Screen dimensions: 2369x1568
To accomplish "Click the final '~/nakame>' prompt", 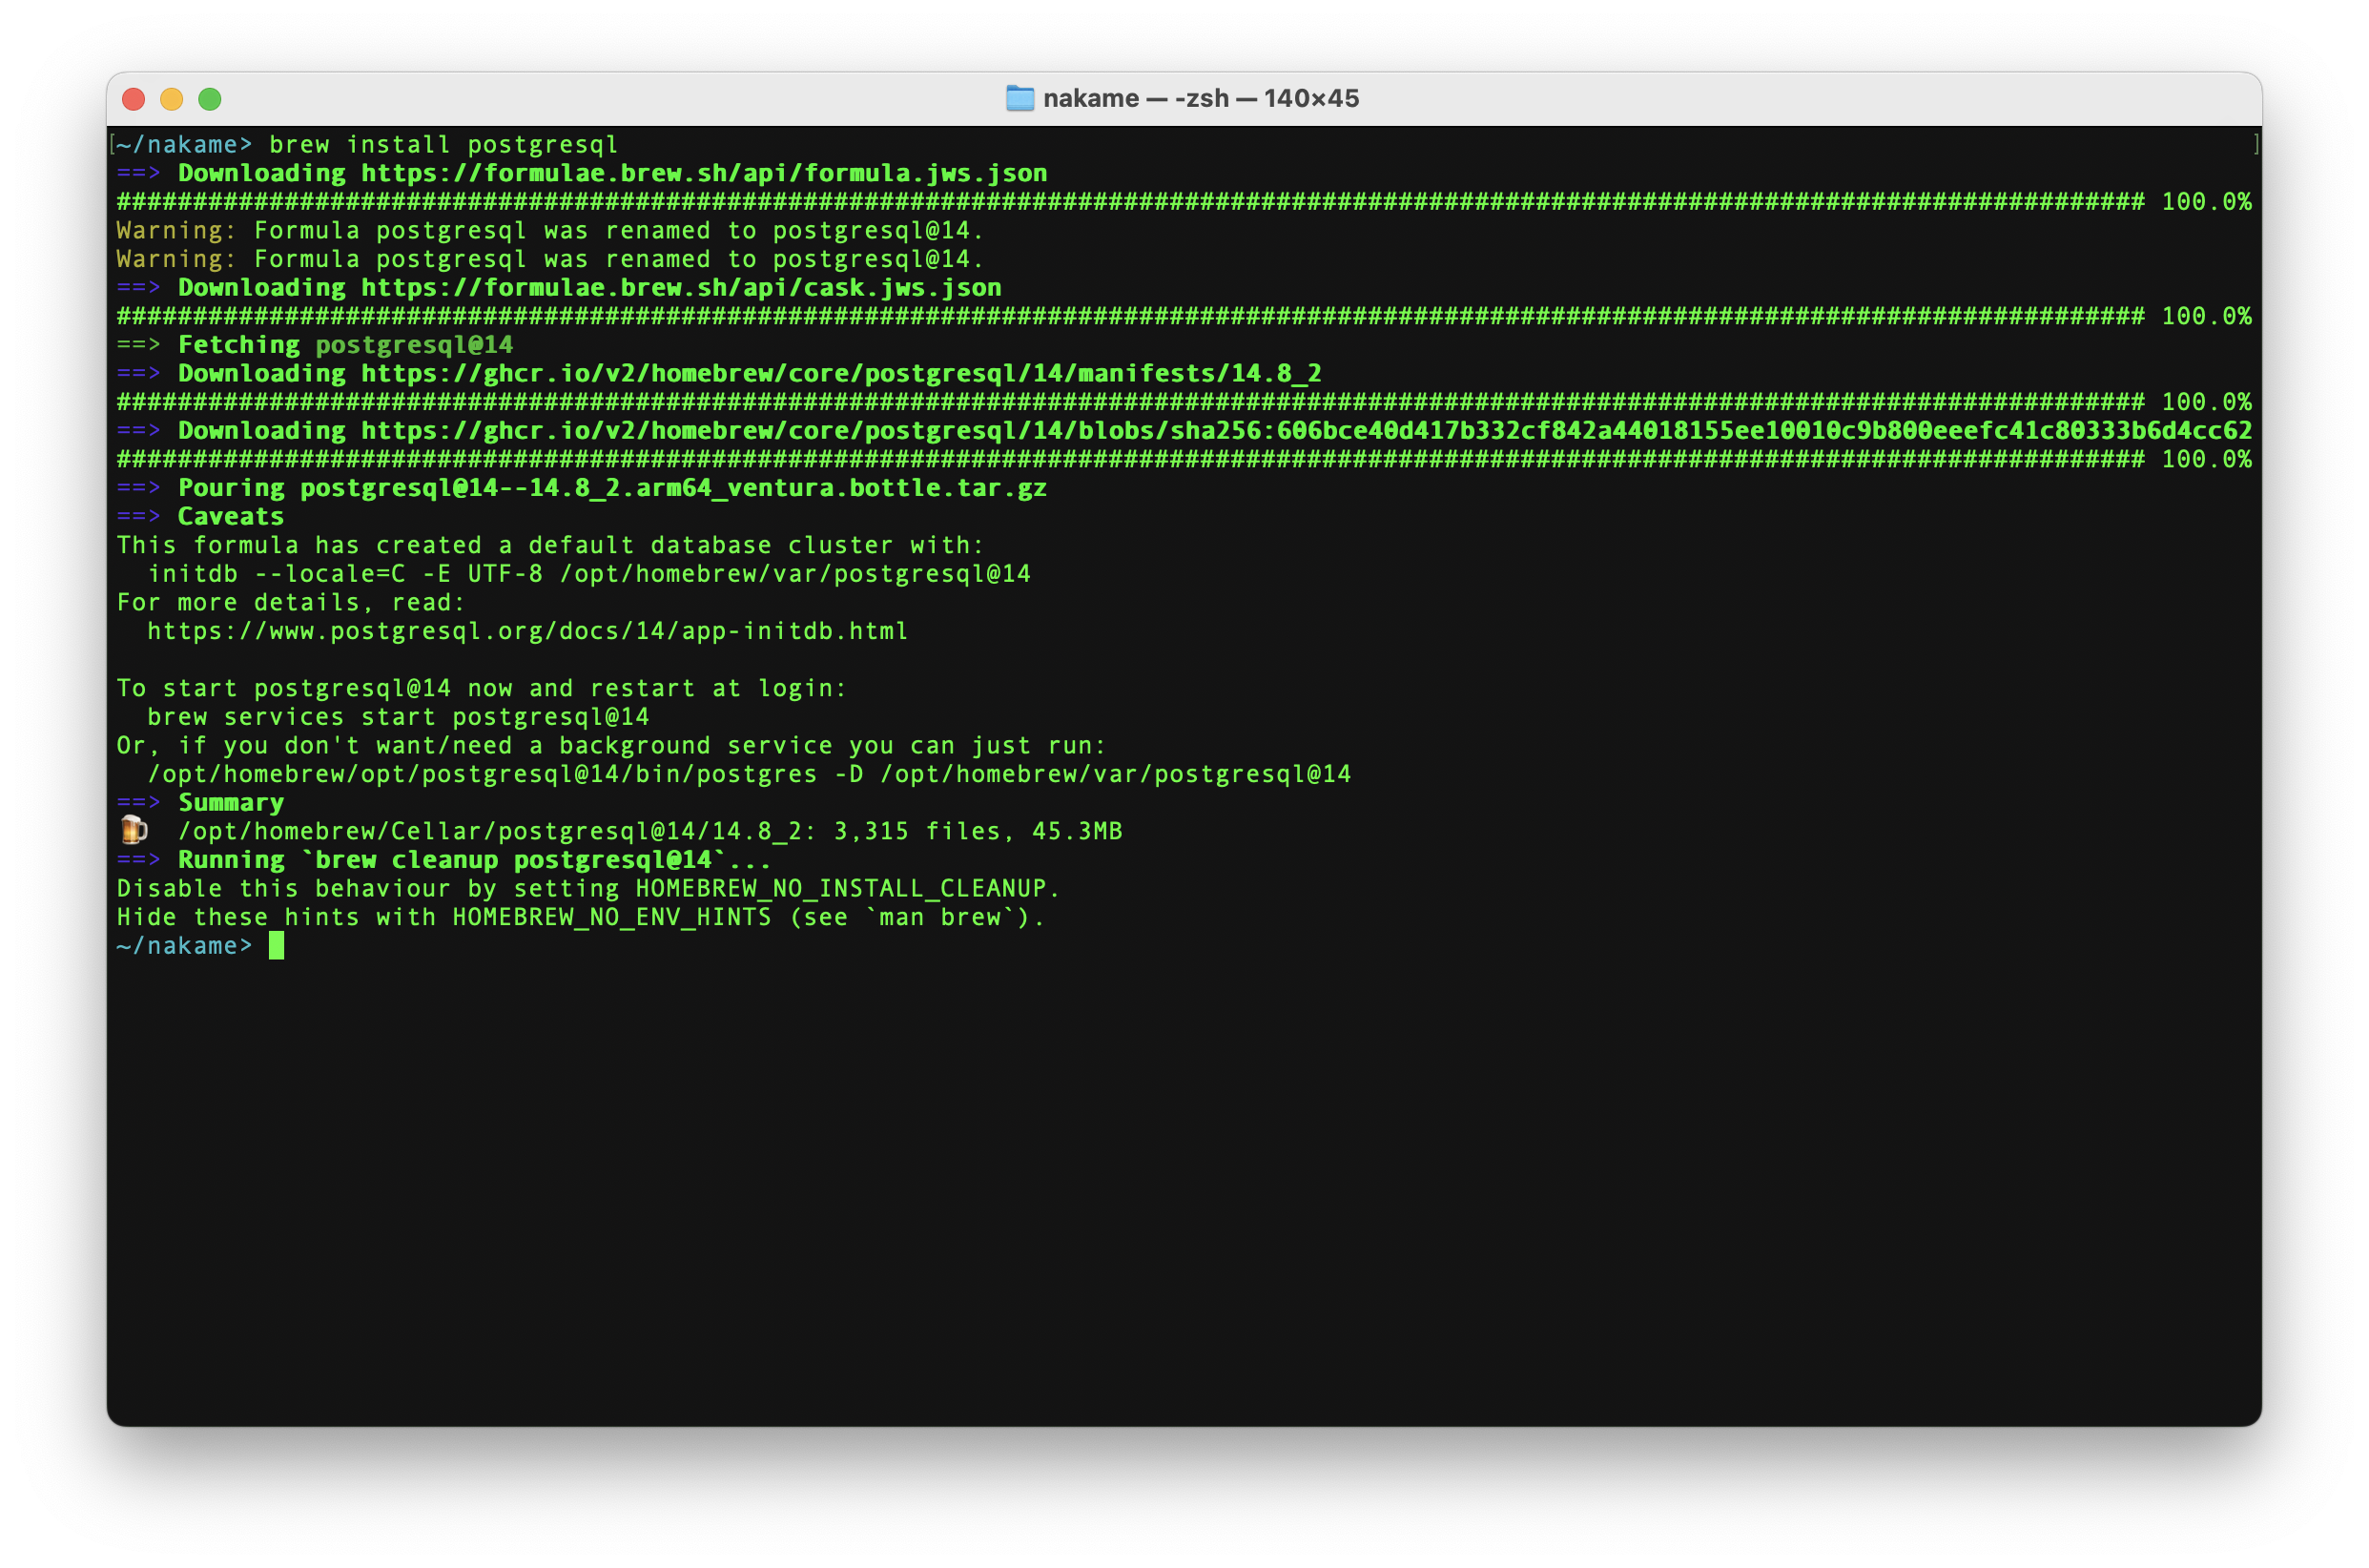I will click(185, 946).
